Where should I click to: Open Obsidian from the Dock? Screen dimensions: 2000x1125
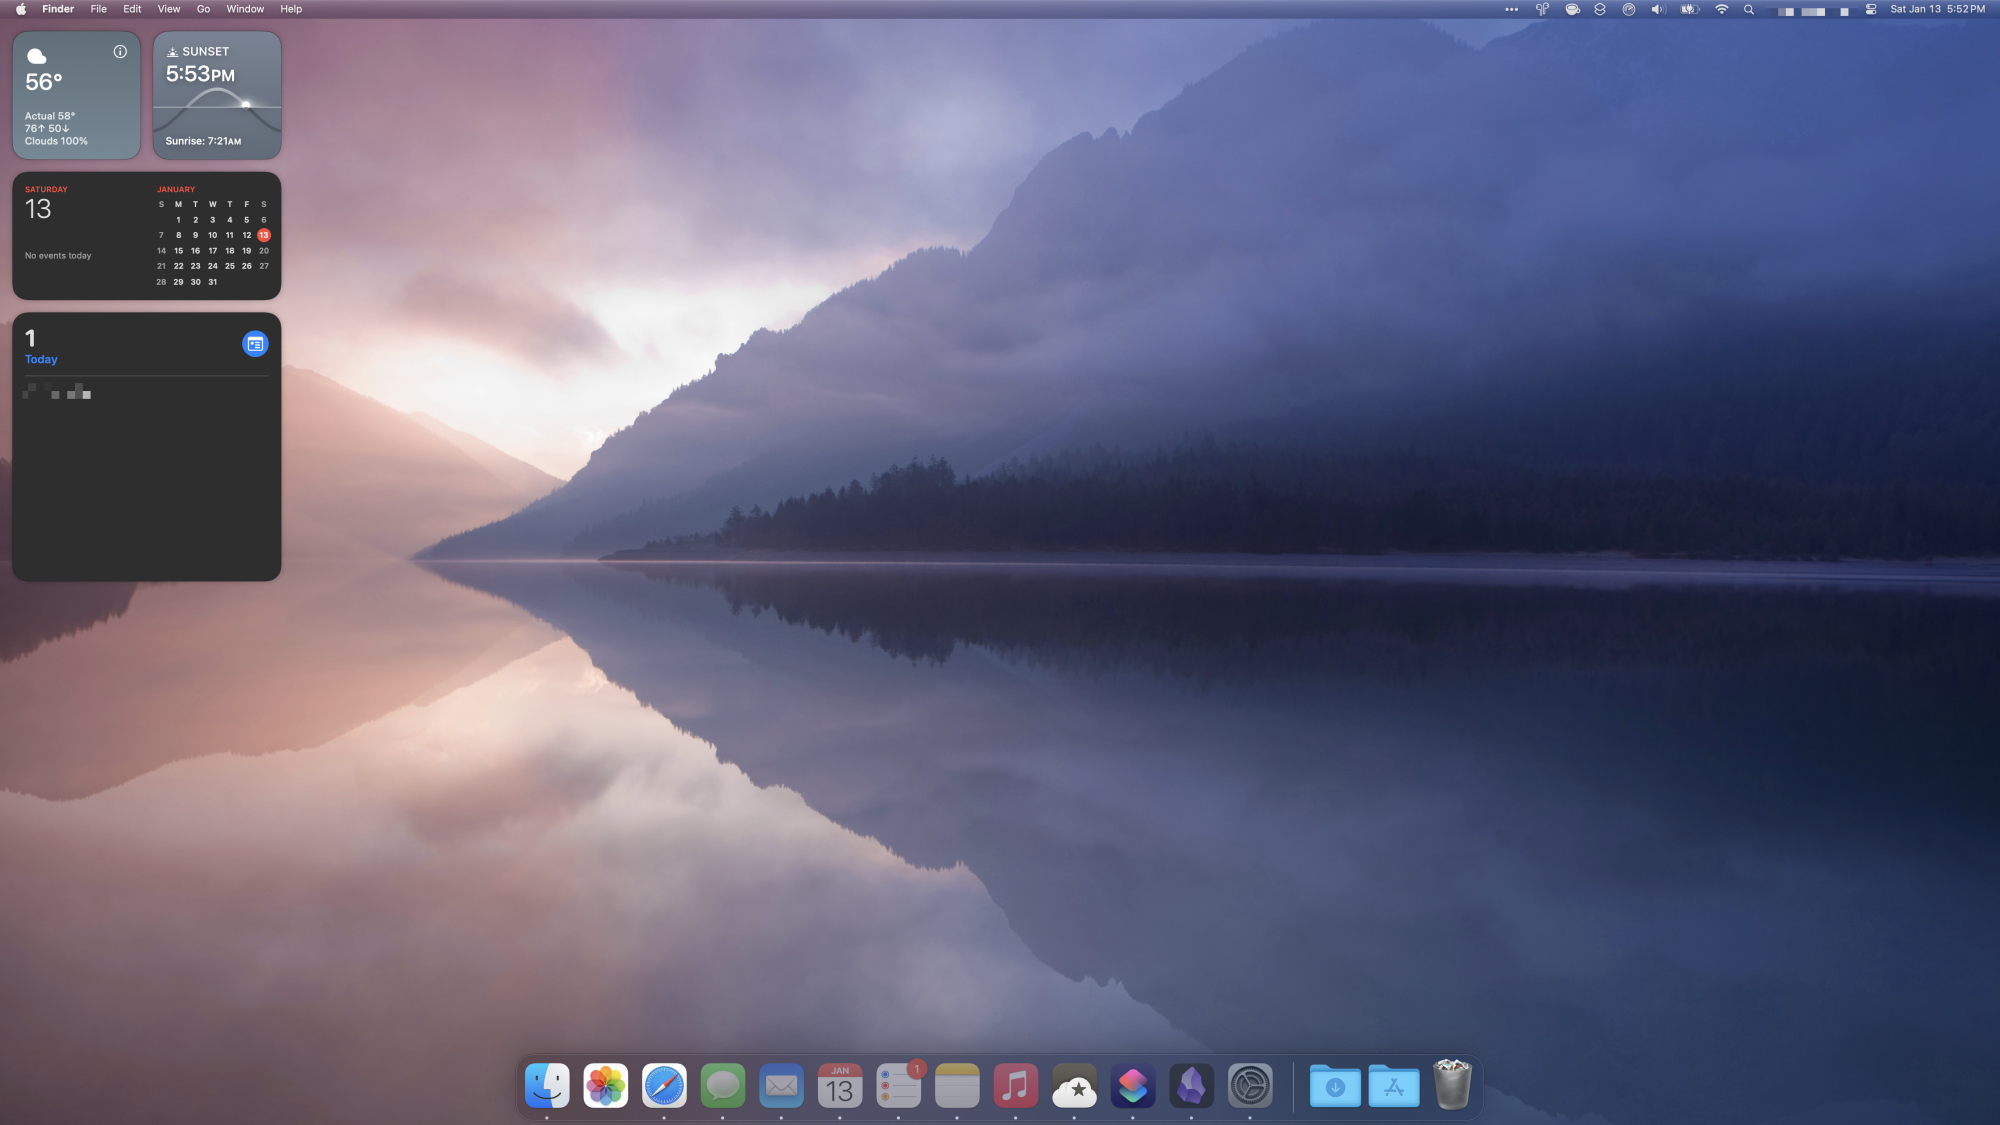click(1191, 1086)
